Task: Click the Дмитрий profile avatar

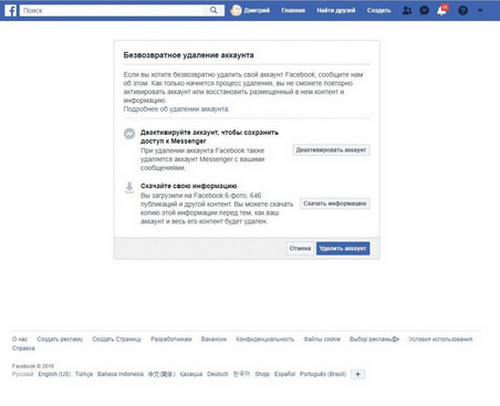Action: coord(236,11)
